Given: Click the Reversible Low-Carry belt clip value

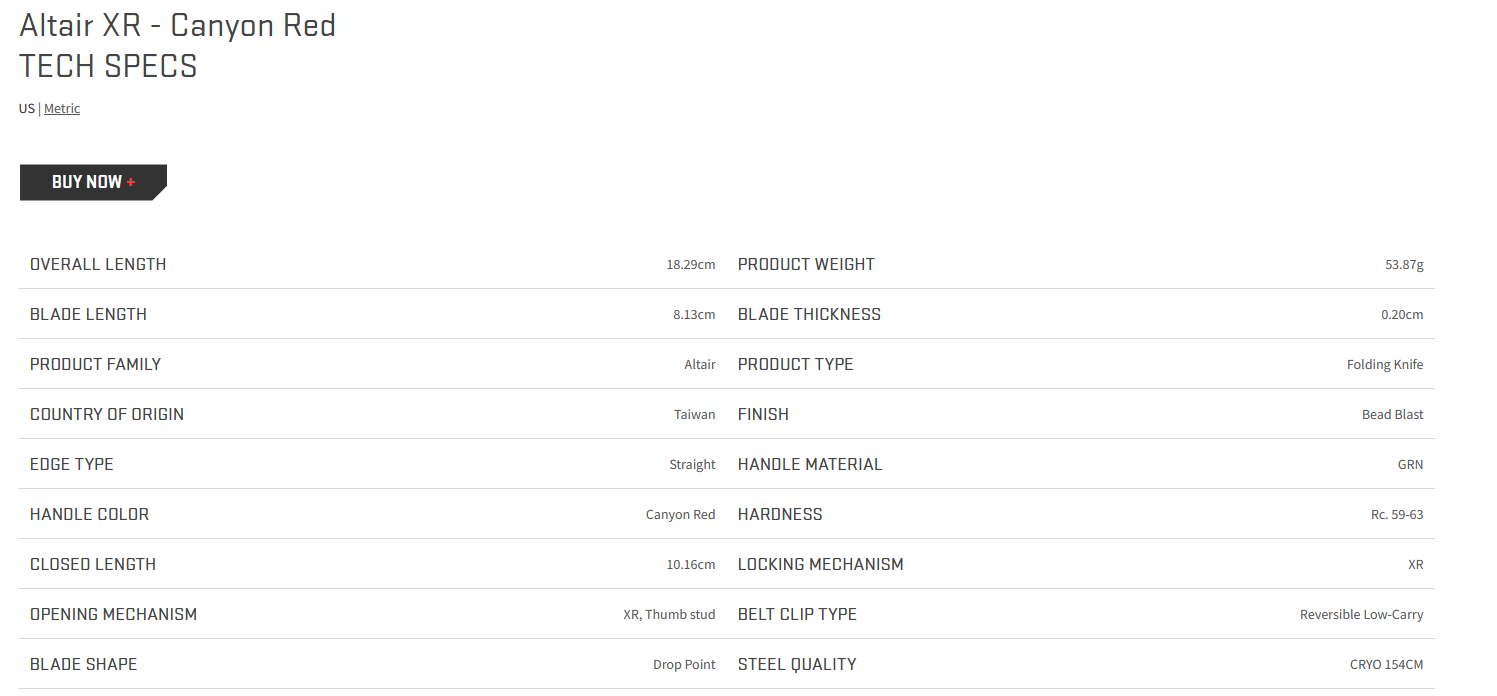Looking at the screenshot, I should 1362,615.
